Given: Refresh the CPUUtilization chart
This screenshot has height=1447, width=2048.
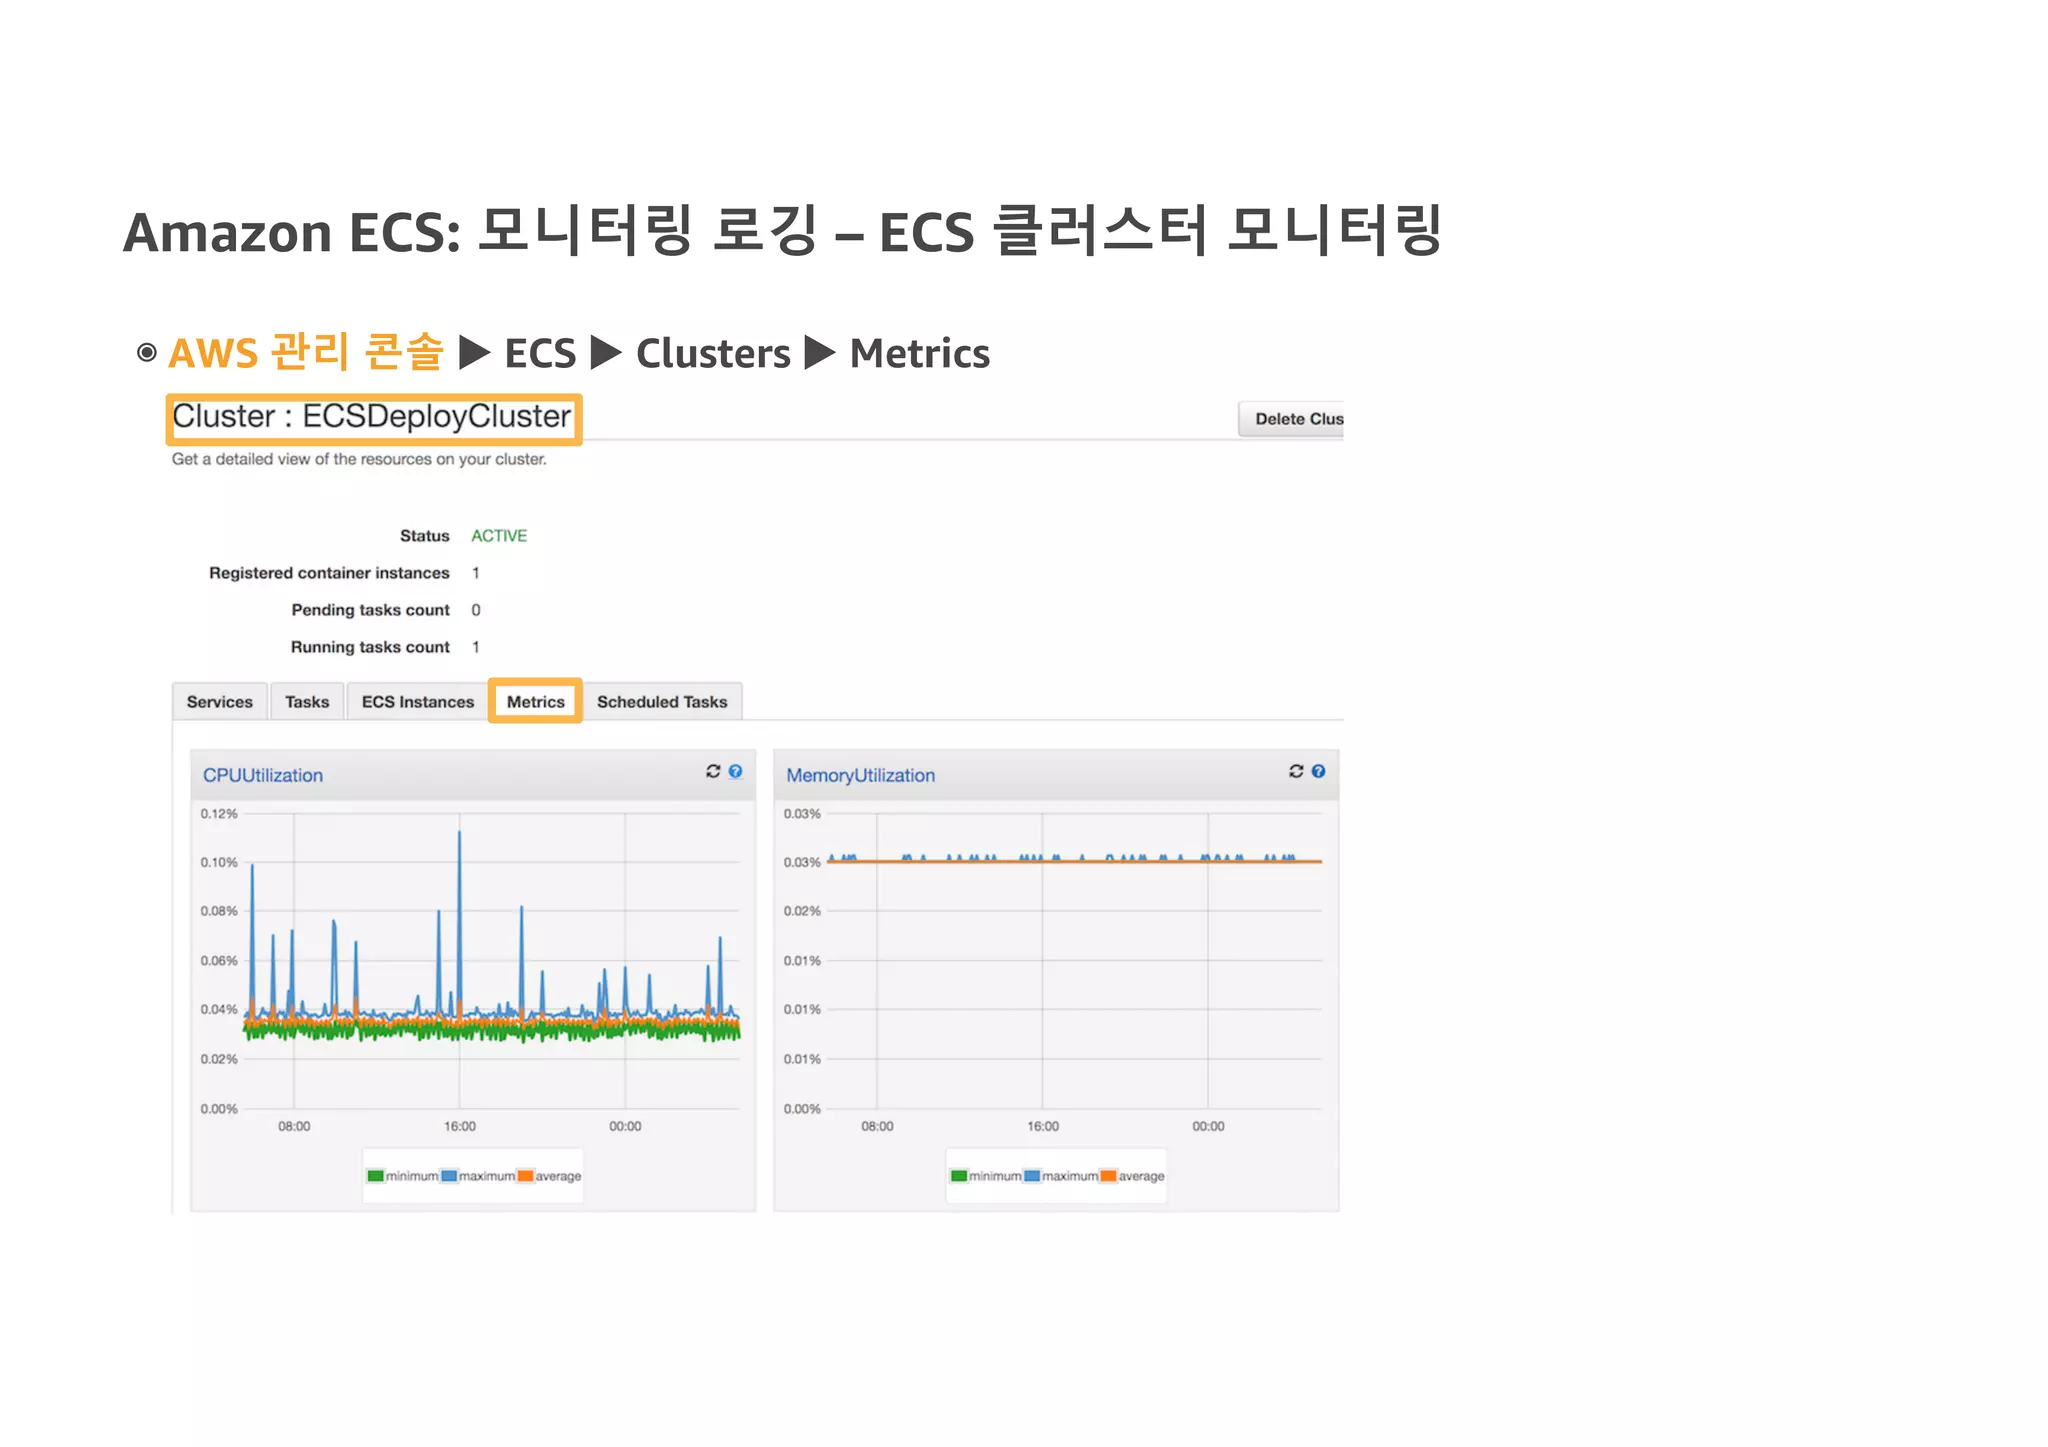Looking at the screenshot, I should pos(713,771).
